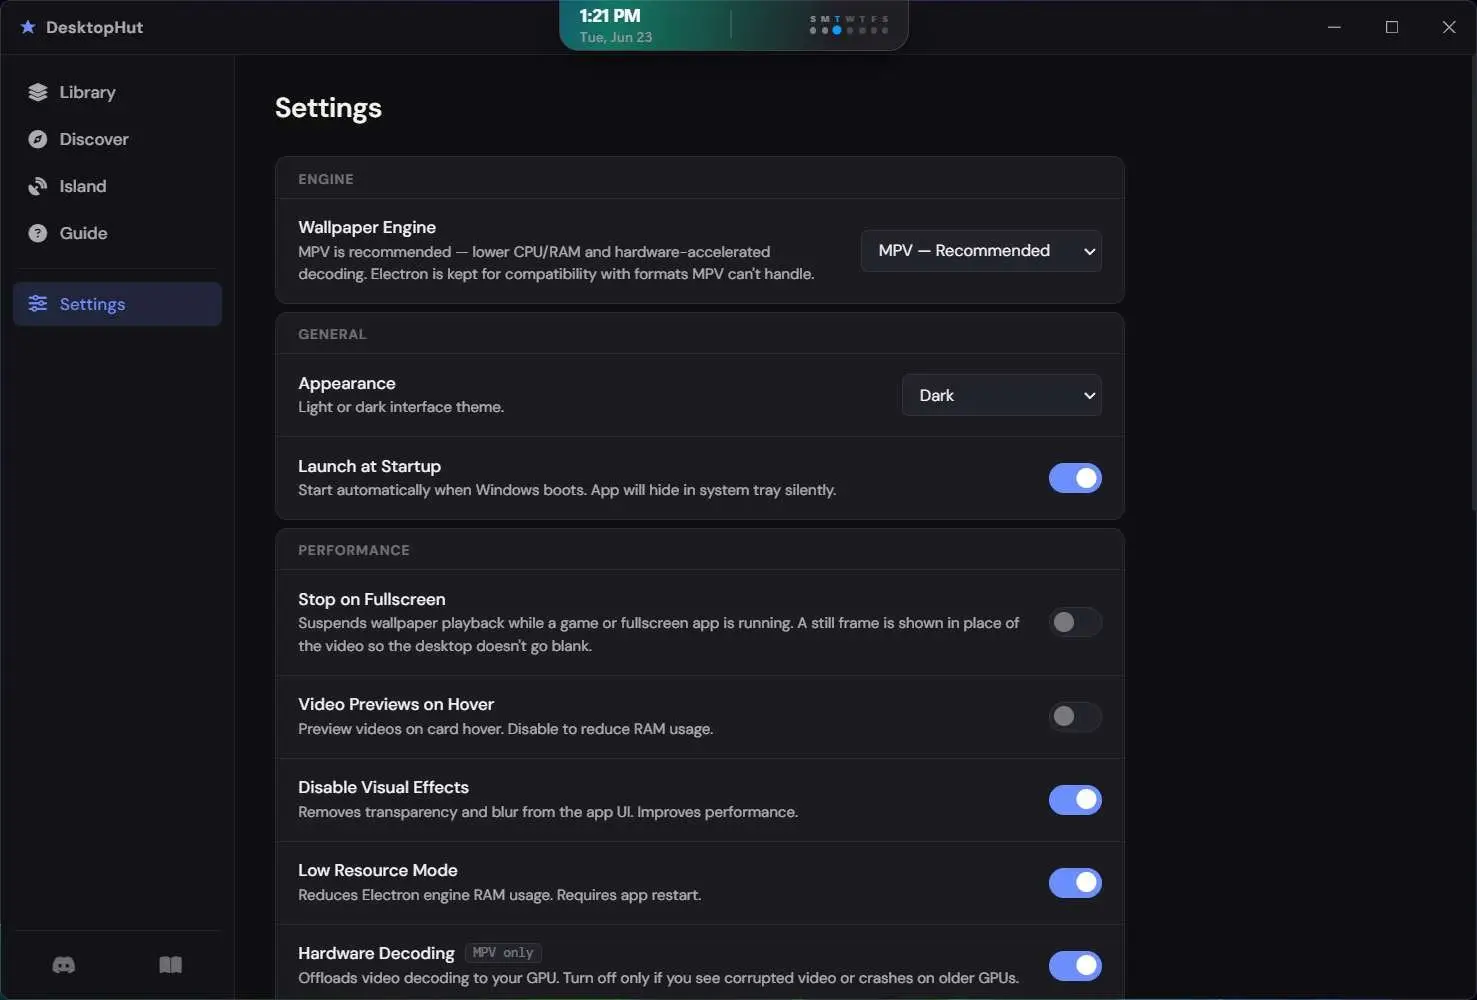The width and height of the screenshot is (1477, 1000).
Task: Open the Island page
Action: click(118, 186)
